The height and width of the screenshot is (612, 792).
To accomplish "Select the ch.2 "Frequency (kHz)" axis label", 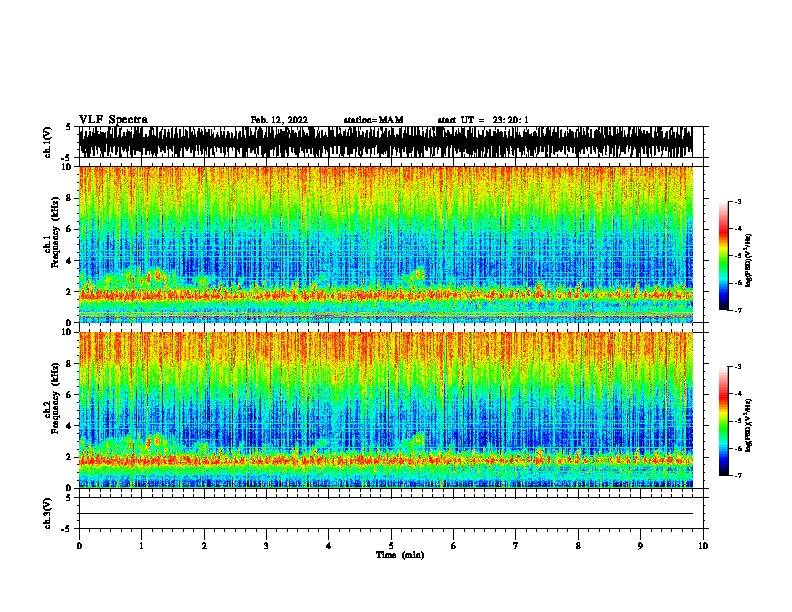I will pyautogui.click(x=55, y=398).
